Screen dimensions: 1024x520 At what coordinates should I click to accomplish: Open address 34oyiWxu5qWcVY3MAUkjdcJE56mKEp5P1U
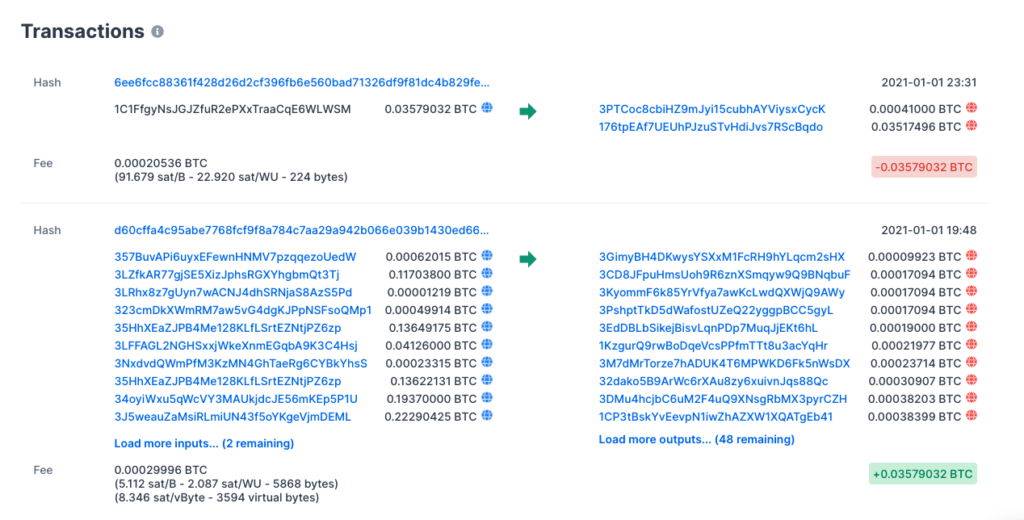coord(236,398)
